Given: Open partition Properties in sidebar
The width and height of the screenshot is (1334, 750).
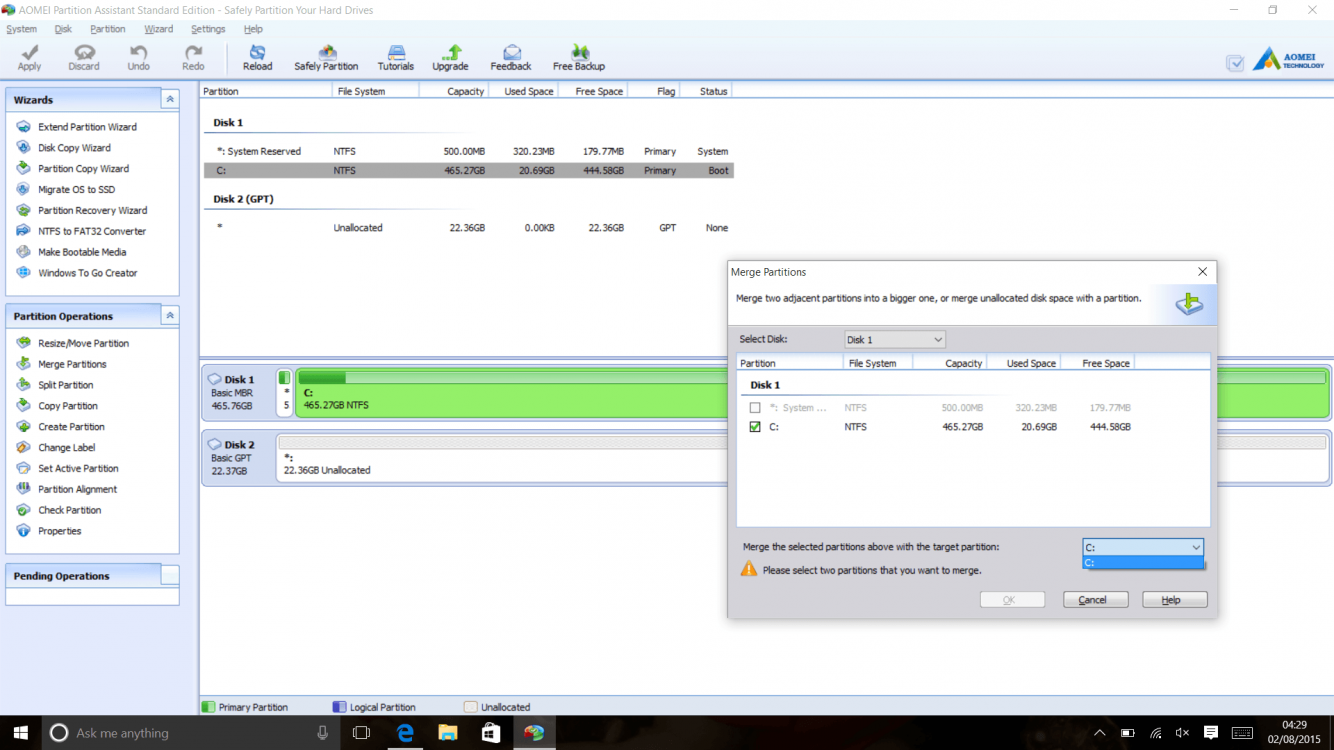Looking at the screenshot, I should [x=49, y=531].
